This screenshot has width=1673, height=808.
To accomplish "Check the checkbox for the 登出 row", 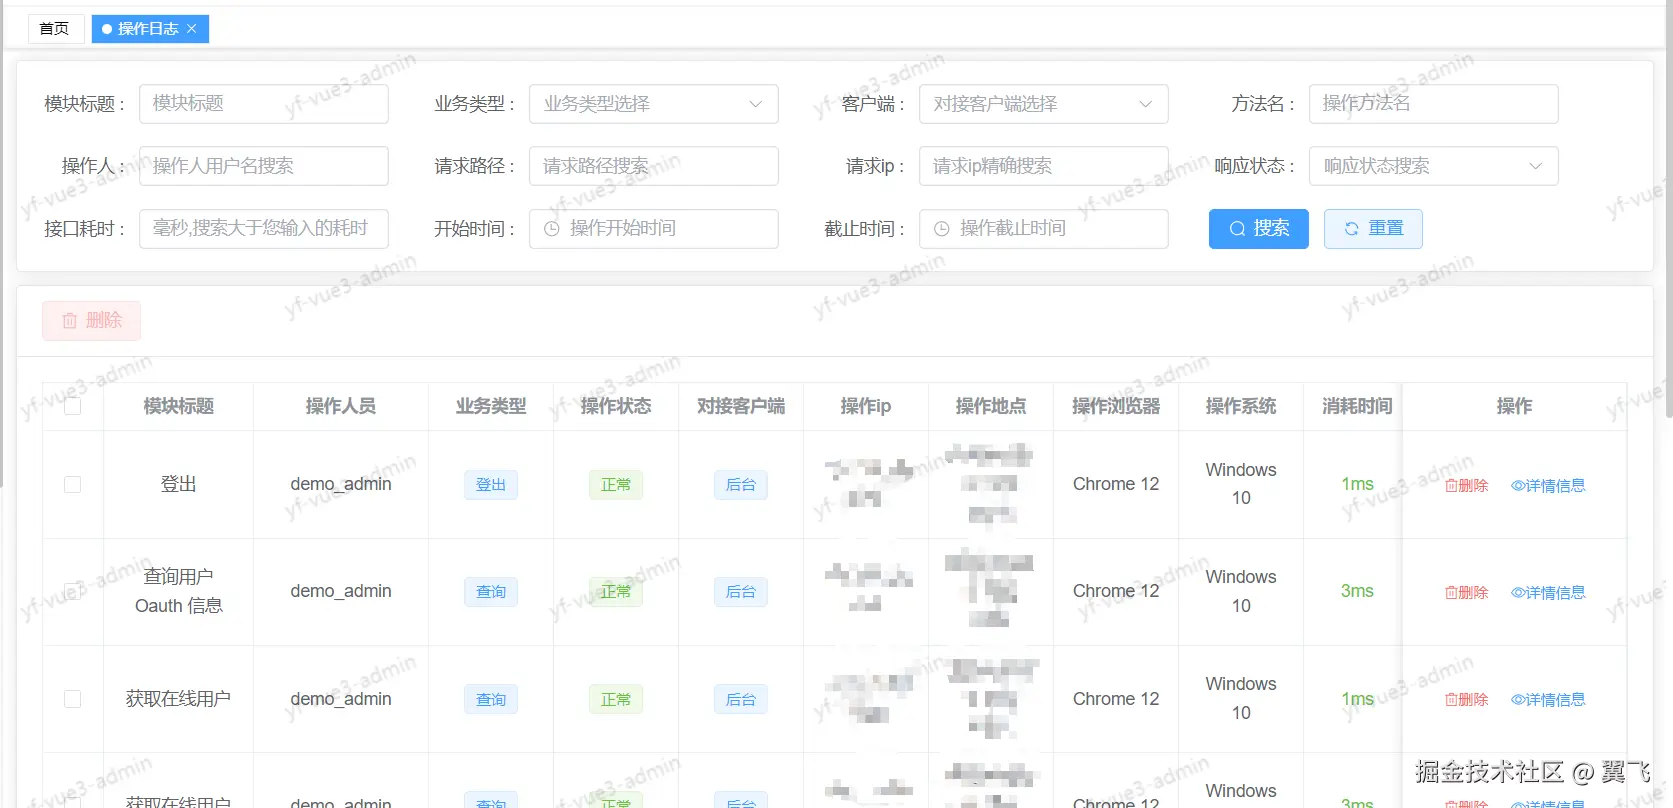I will [73, 485].
